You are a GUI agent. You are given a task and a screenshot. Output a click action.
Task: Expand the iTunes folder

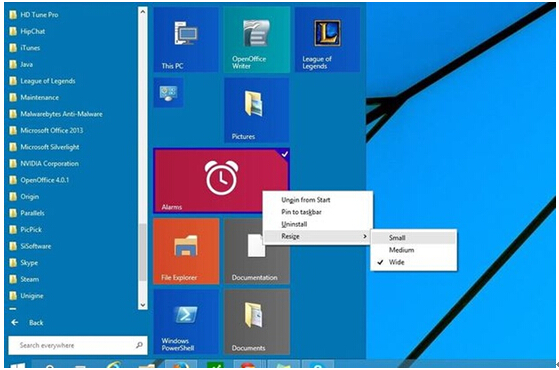(25, 48)
